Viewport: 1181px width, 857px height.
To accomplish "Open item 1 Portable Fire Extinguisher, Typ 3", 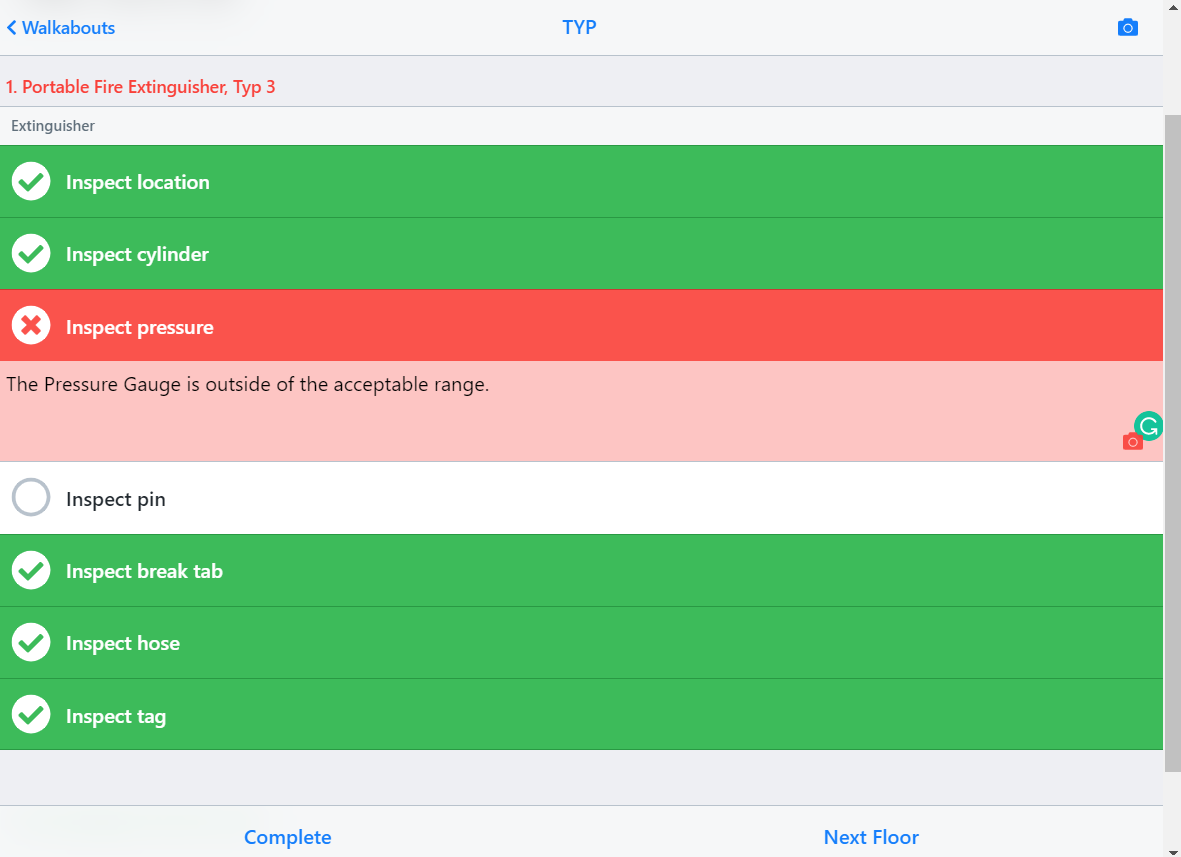I will click(140, 87).
